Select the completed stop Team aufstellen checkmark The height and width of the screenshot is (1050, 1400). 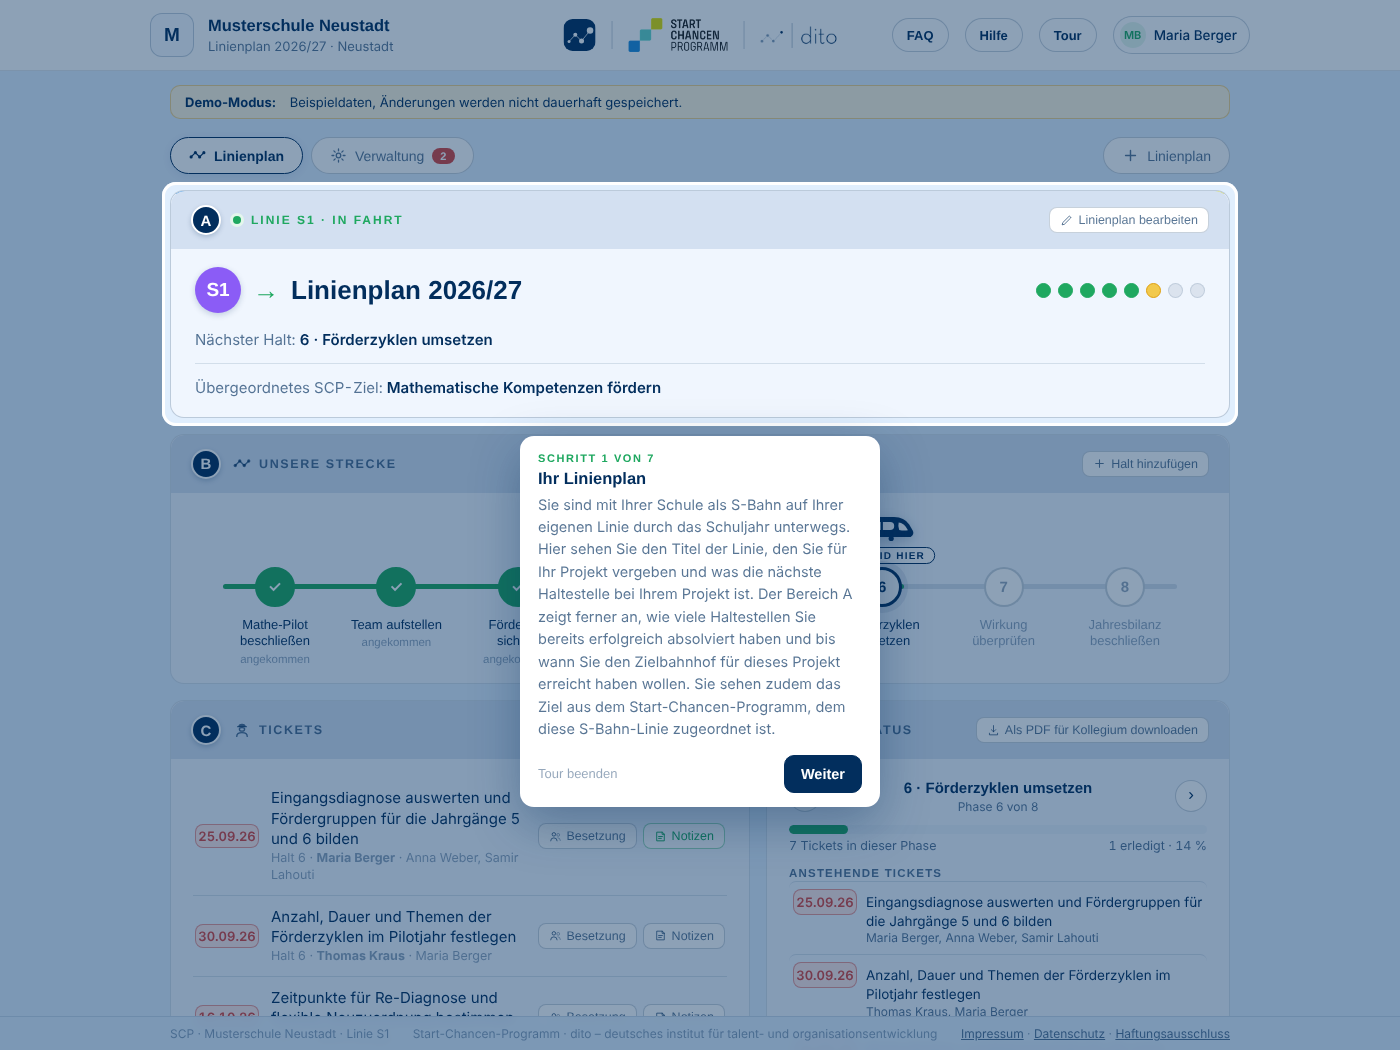(x=396, y=587)
